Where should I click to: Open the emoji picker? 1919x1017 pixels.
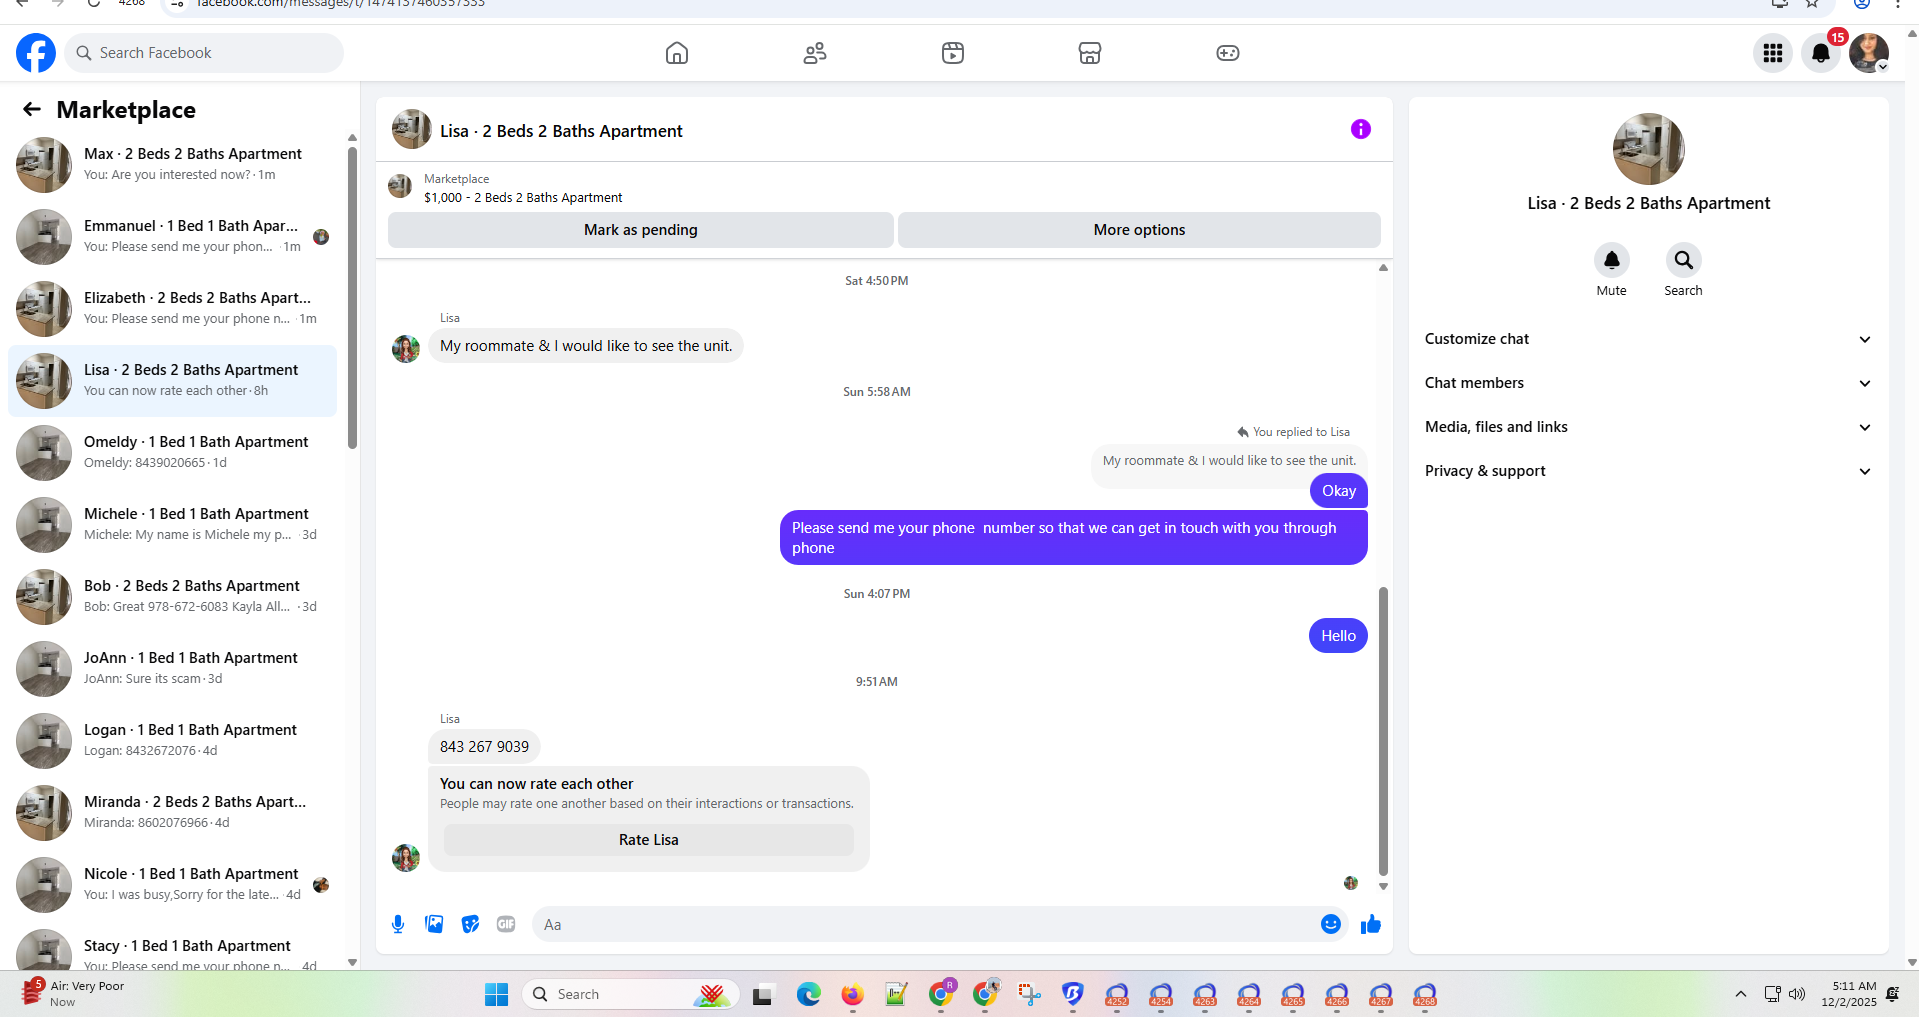(1330, 924)
